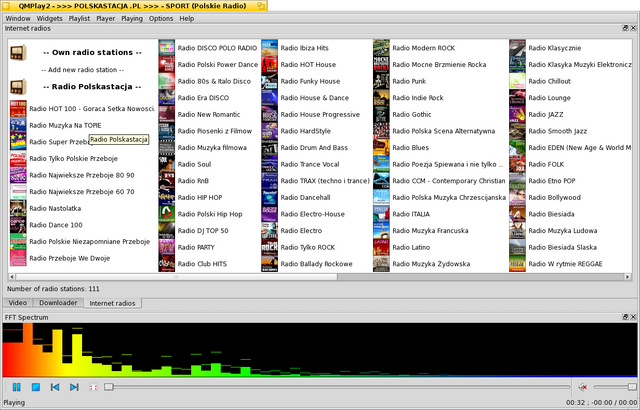Click Radio DISCO POLO RADIO thumbnail

click(x=167, y=48)
